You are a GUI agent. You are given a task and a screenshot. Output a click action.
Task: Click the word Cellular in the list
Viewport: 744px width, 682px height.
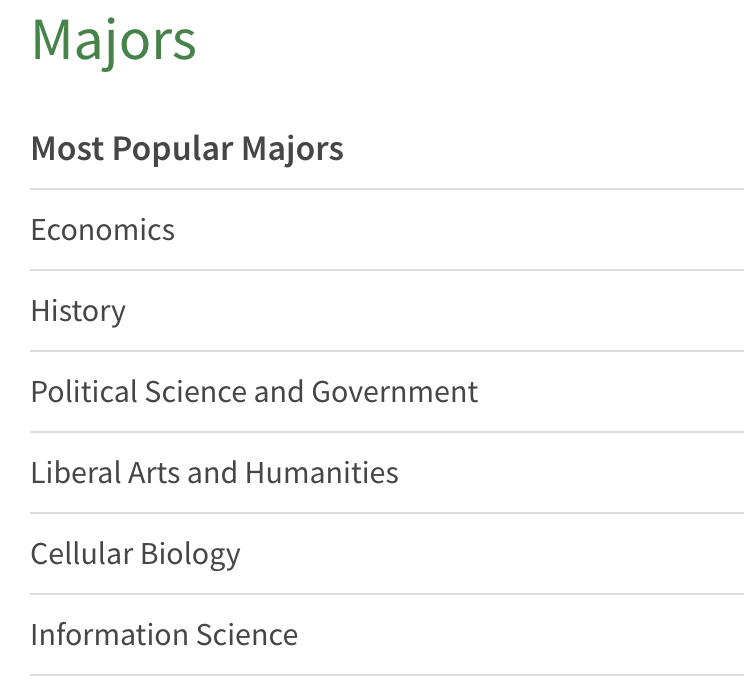coord(82,554)
